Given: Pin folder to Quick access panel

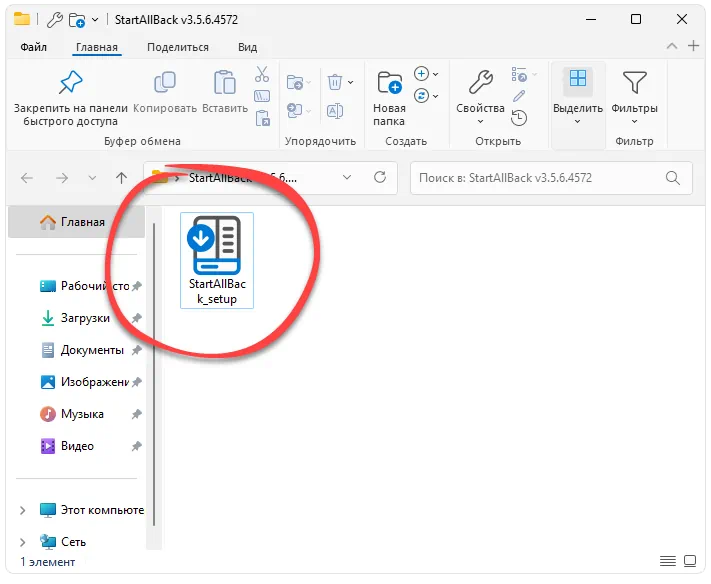Looking at the screenshot, I should [70, 98].
